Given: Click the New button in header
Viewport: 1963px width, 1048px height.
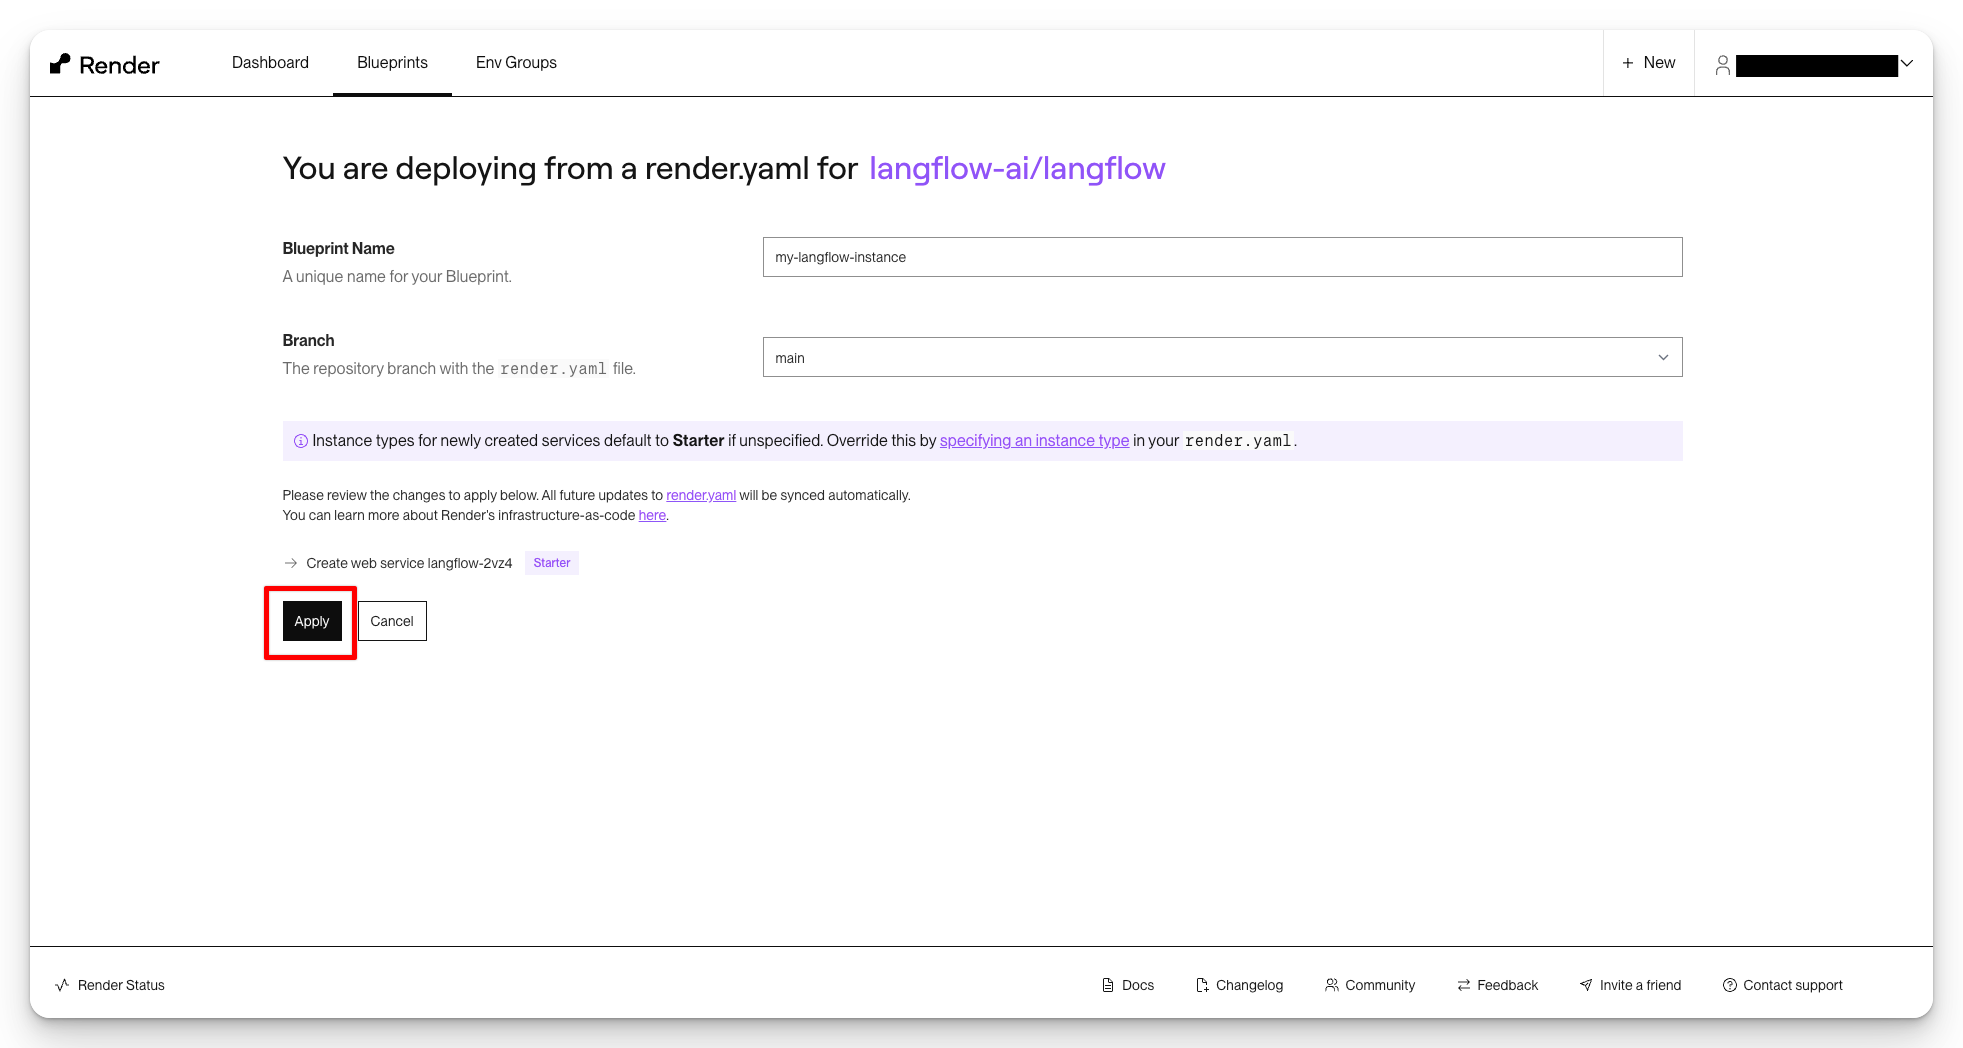Looking at the screenshot, I should pos(1649,63).
